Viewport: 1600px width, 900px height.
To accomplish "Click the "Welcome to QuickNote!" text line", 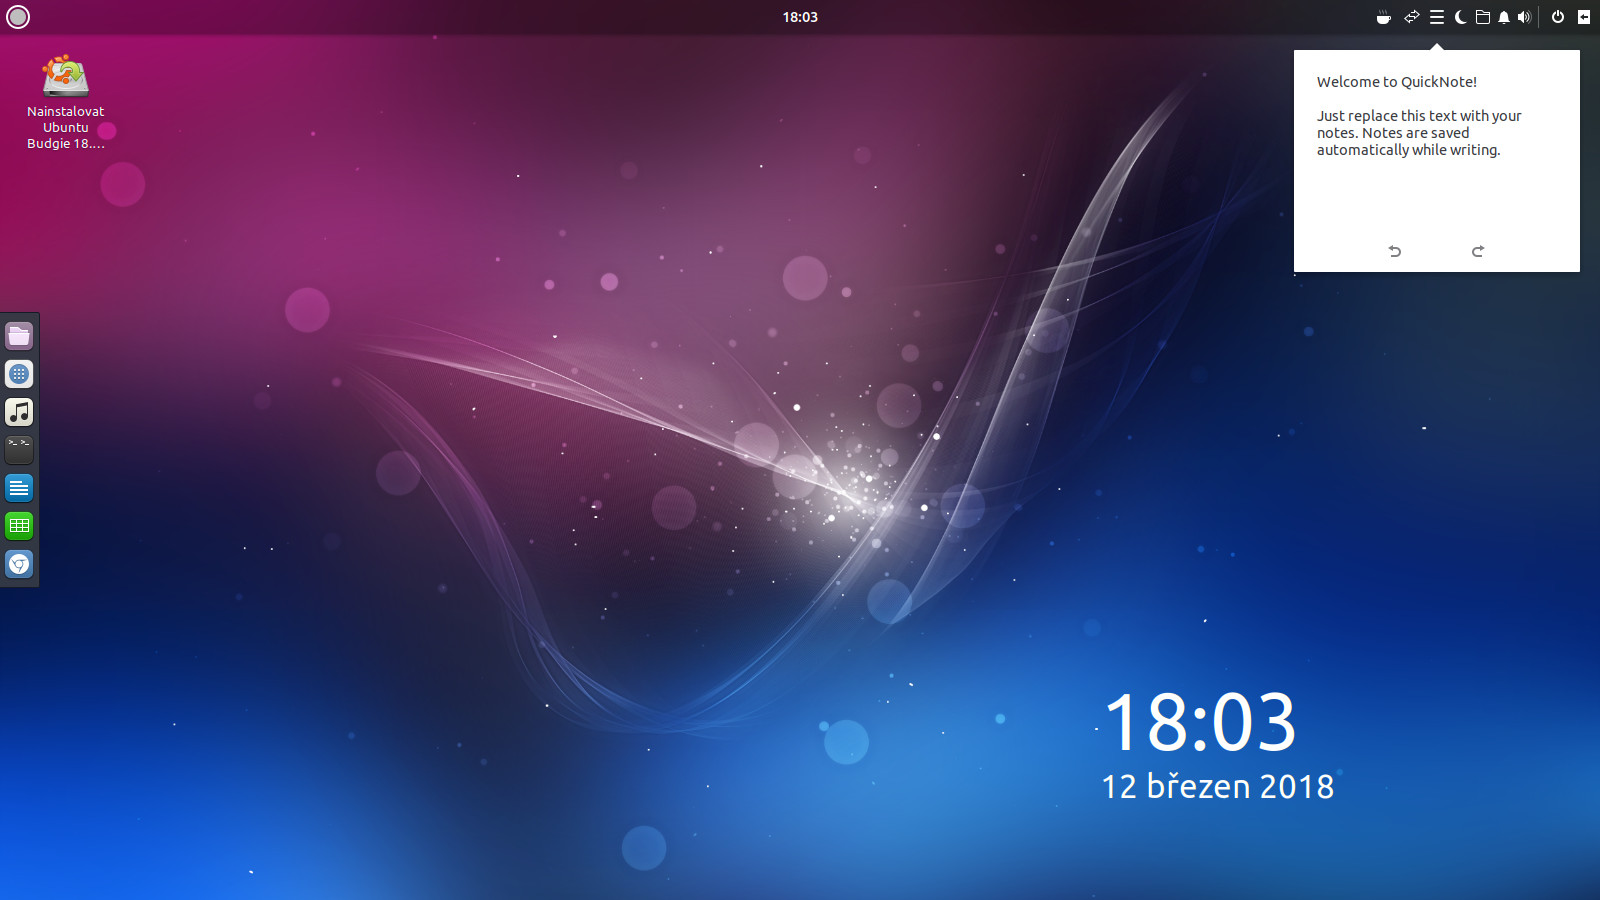I will (1396, 82).
